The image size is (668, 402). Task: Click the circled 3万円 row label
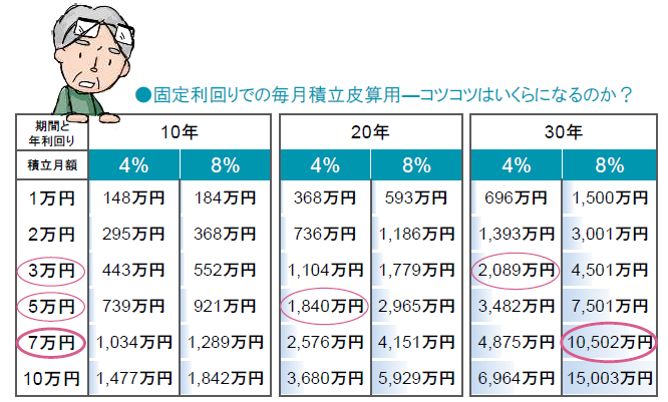[x=51, y=271]
